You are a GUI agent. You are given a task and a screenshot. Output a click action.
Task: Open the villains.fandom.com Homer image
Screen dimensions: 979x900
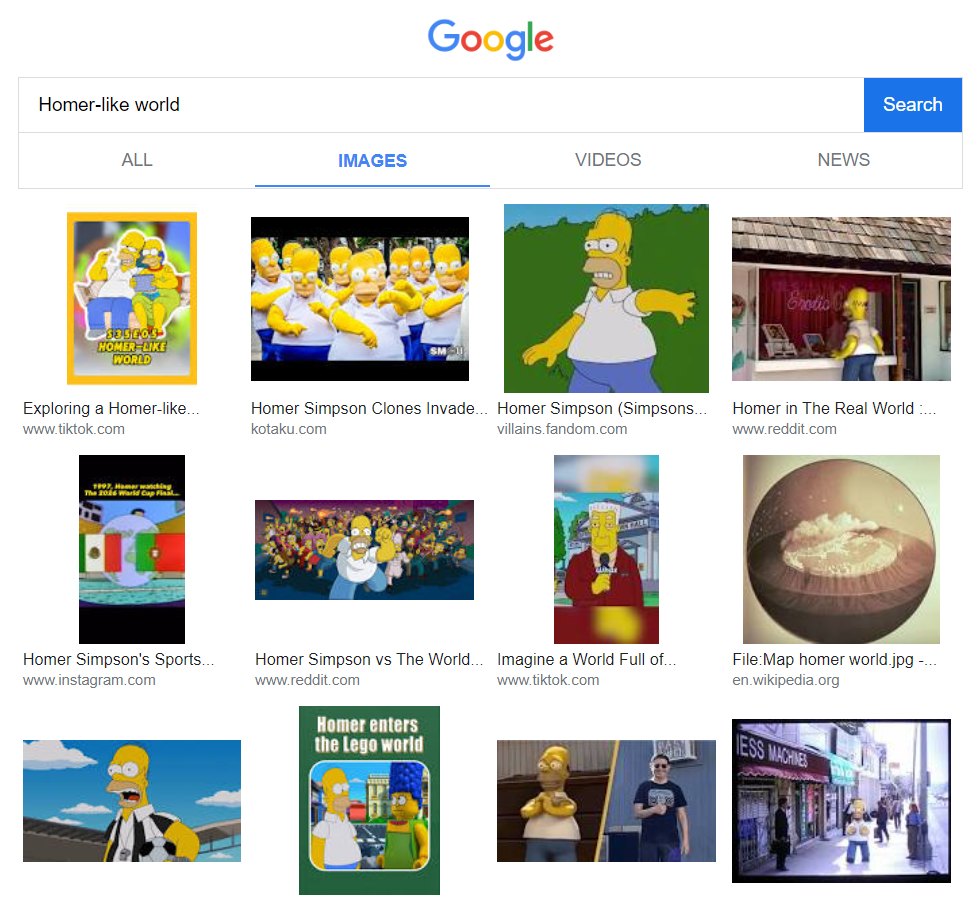(606, 298)
